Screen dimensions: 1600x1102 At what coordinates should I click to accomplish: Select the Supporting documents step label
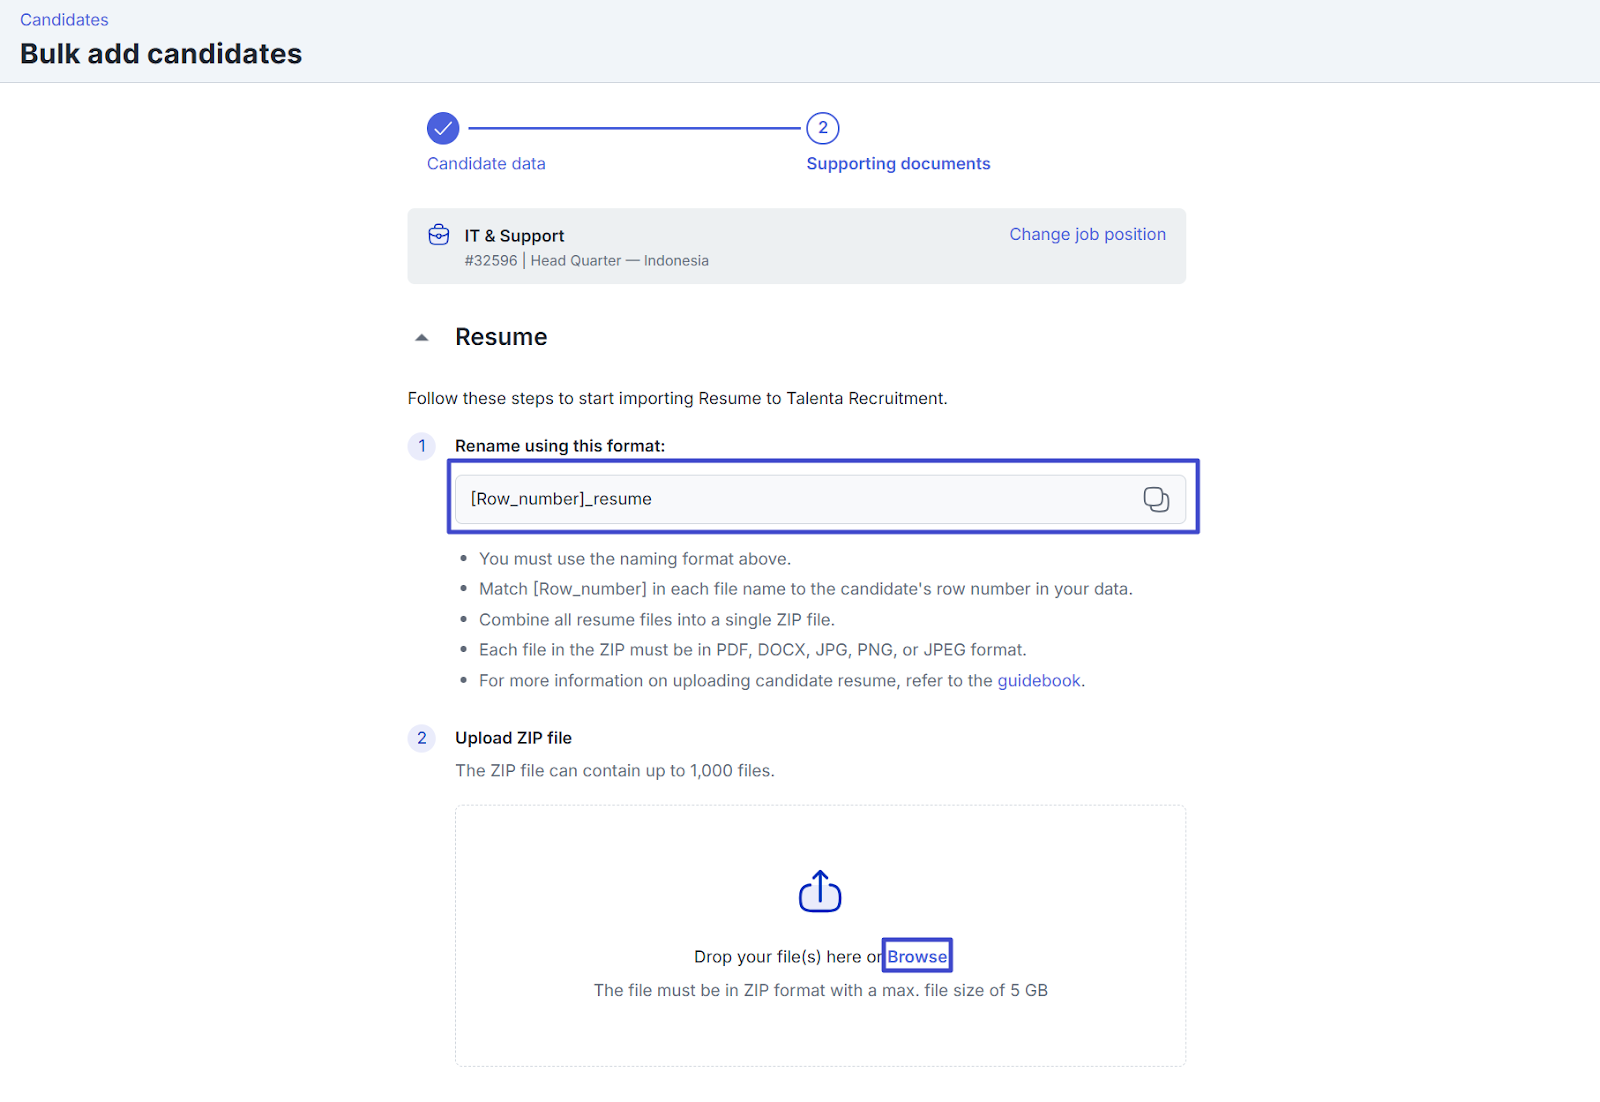point(898,164)
